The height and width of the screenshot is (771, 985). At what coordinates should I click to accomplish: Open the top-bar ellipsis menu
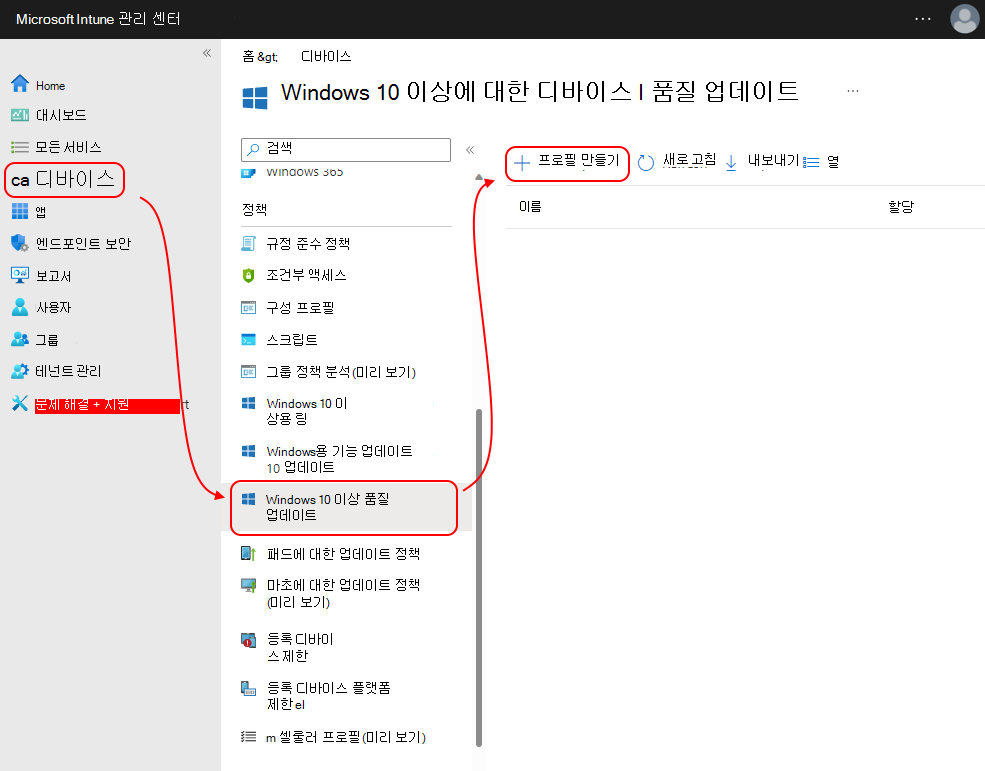click(x=923, y=18)
